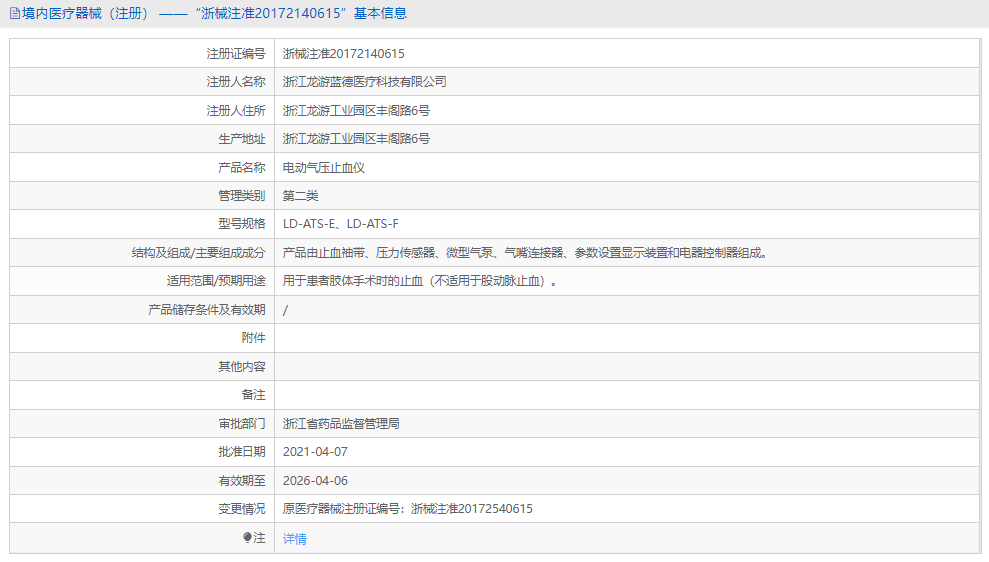Click the 附件 label

[254, 338]
